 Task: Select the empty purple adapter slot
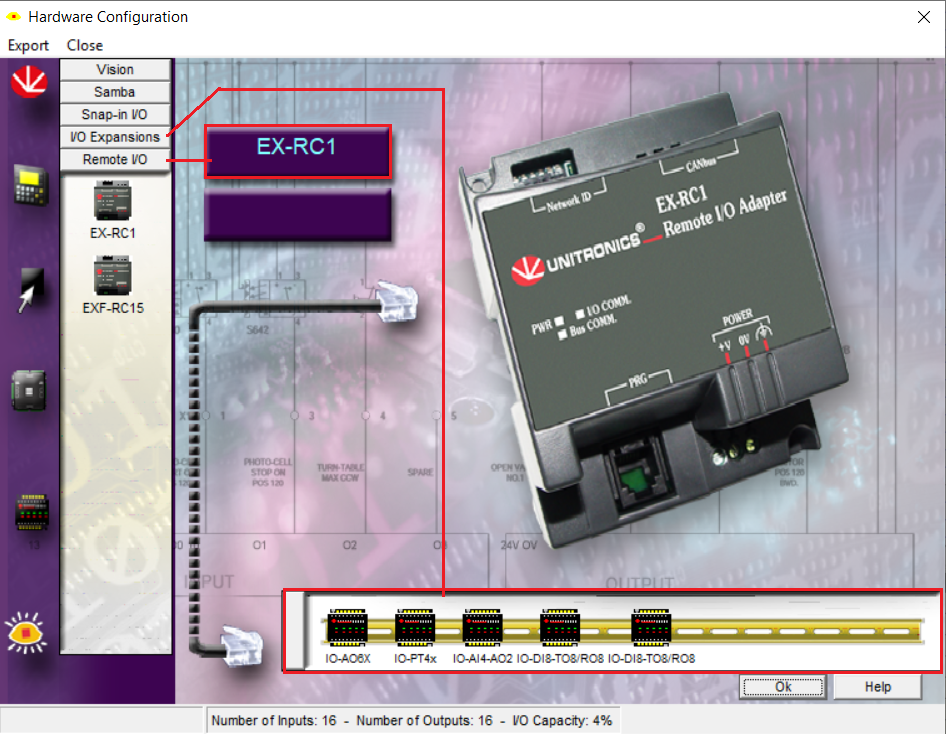tap(298, 215)
